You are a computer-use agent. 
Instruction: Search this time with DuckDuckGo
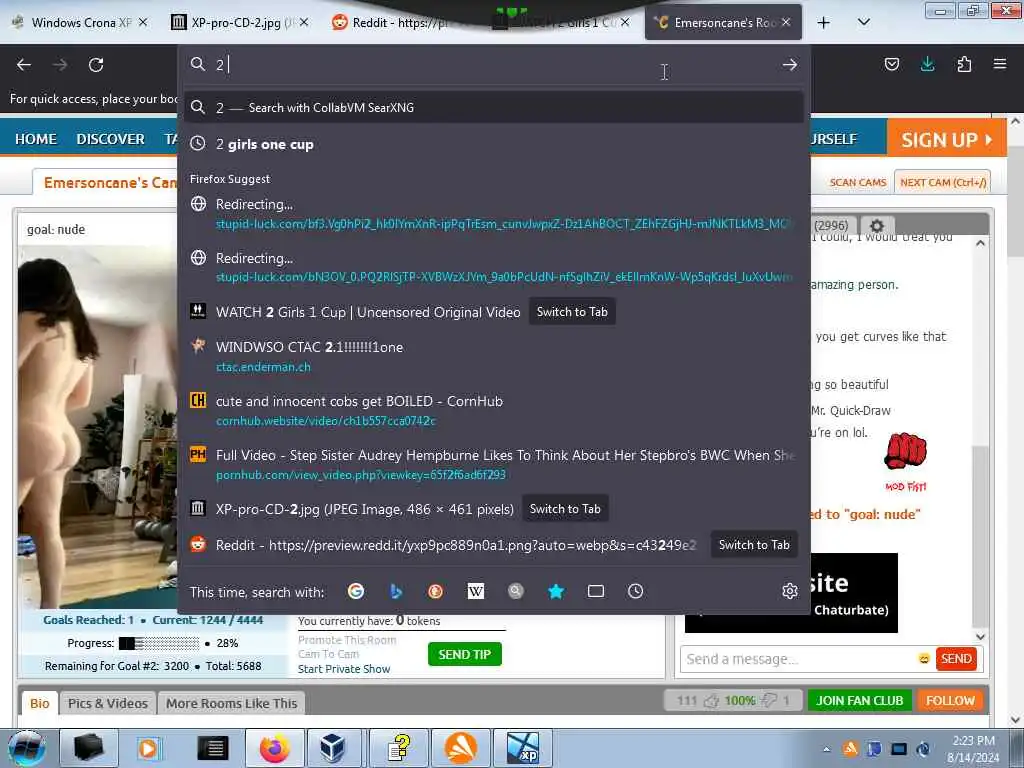436,592
